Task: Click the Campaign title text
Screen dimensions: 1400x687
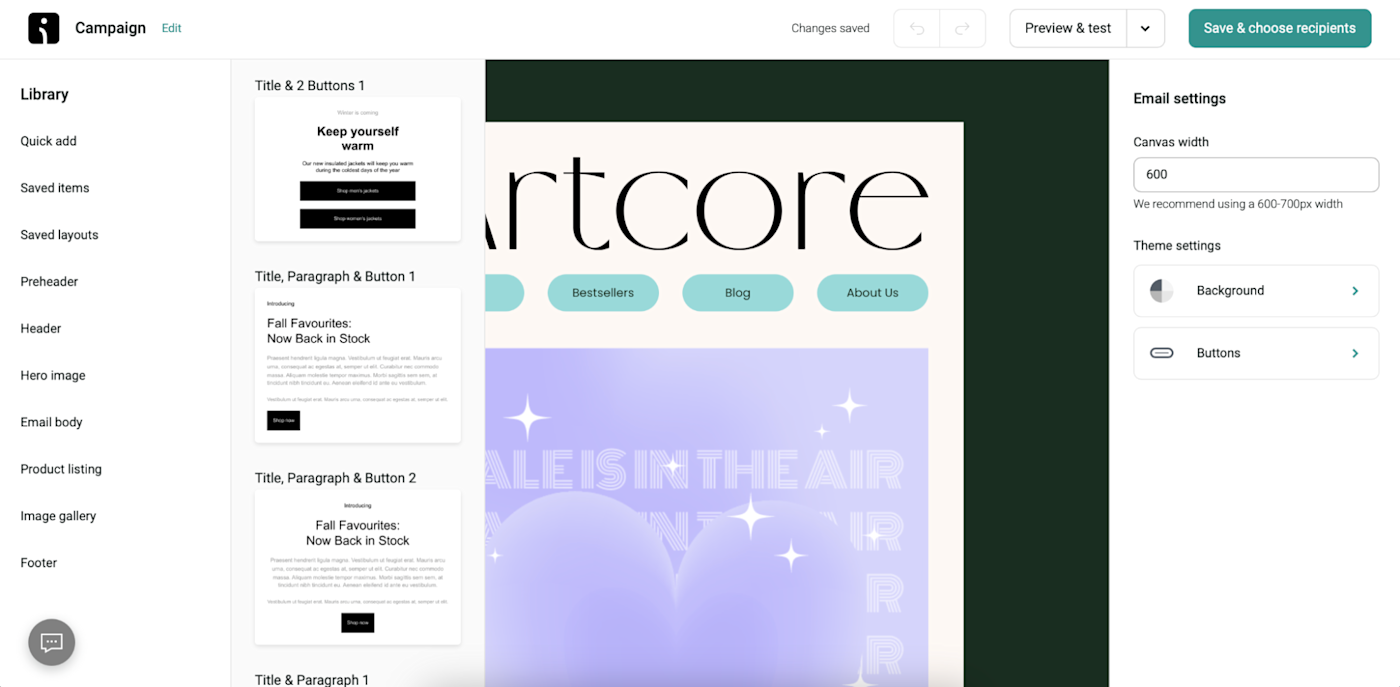Action: tap(110, 28)
